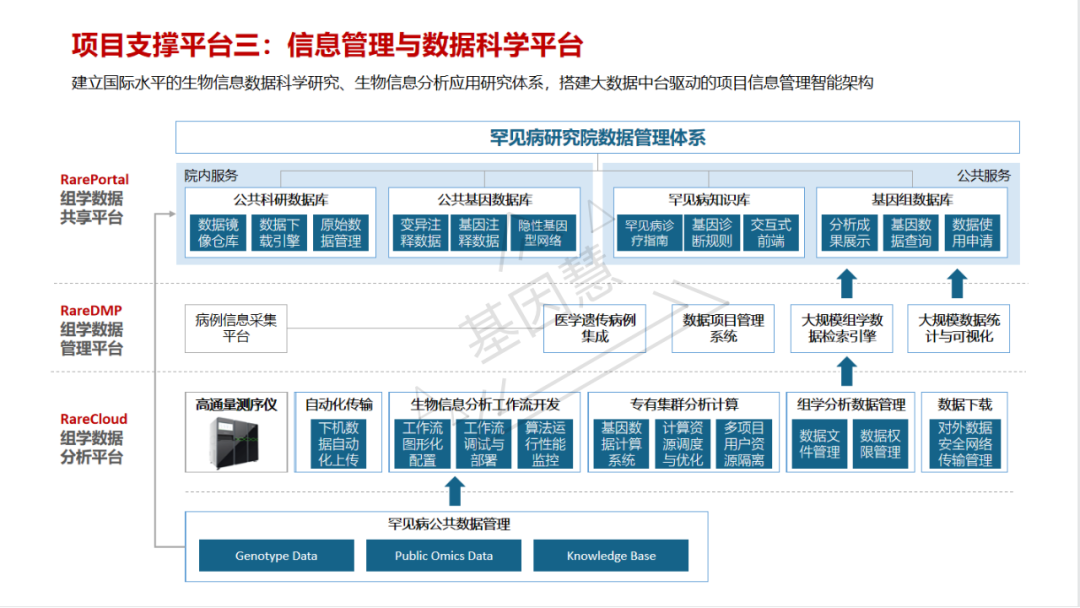Viewport: 1080px width, 608px height.
Task: Click the 数据项目管理系统 box
Action: pos(723,329)
